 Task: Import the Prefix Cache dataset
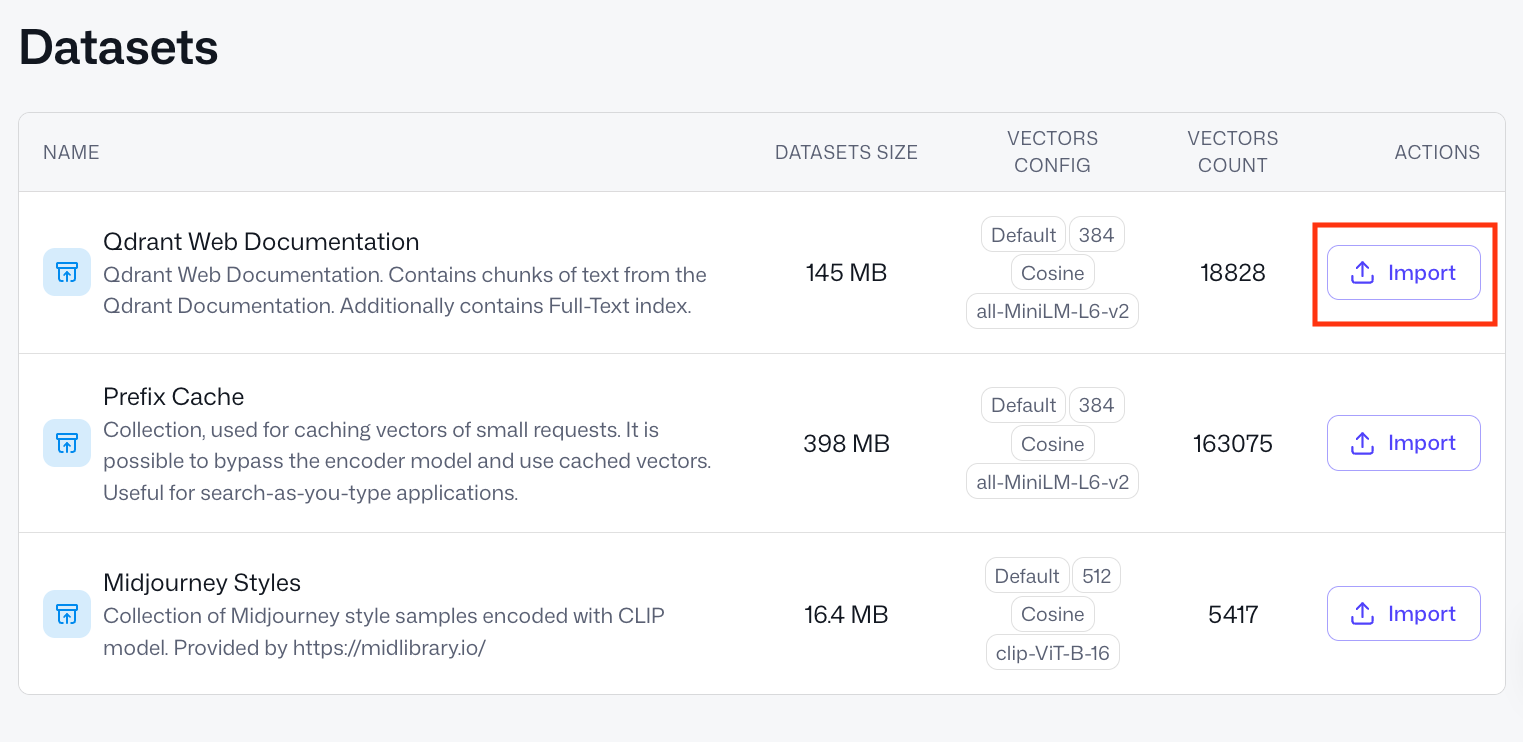[x=1403, y=443]
